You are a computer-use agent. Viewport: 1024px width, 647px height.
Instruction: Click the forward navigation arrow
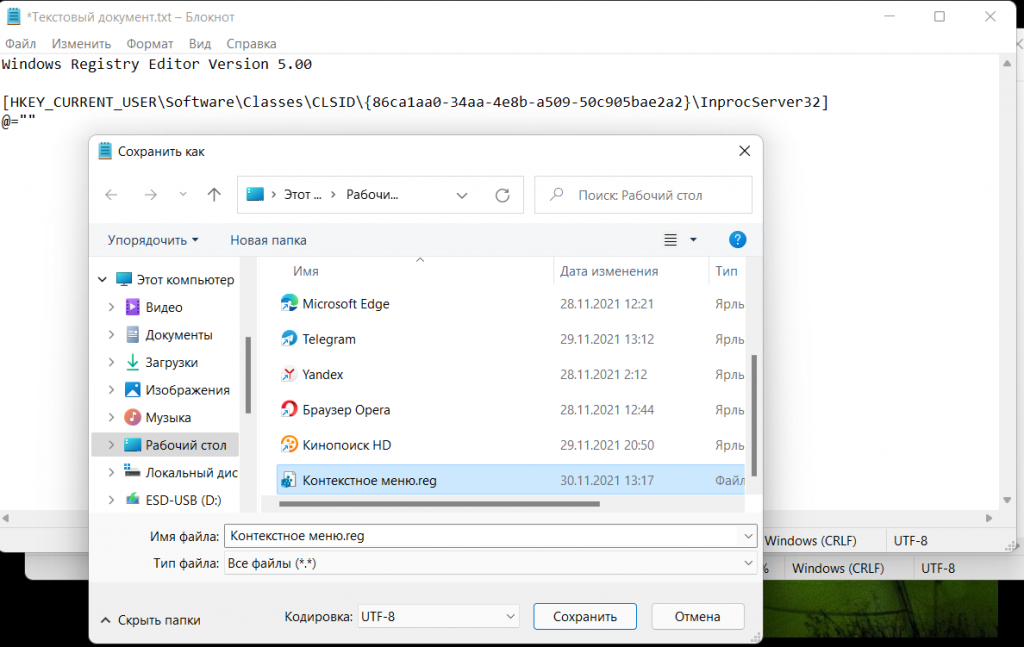point(151,195)
